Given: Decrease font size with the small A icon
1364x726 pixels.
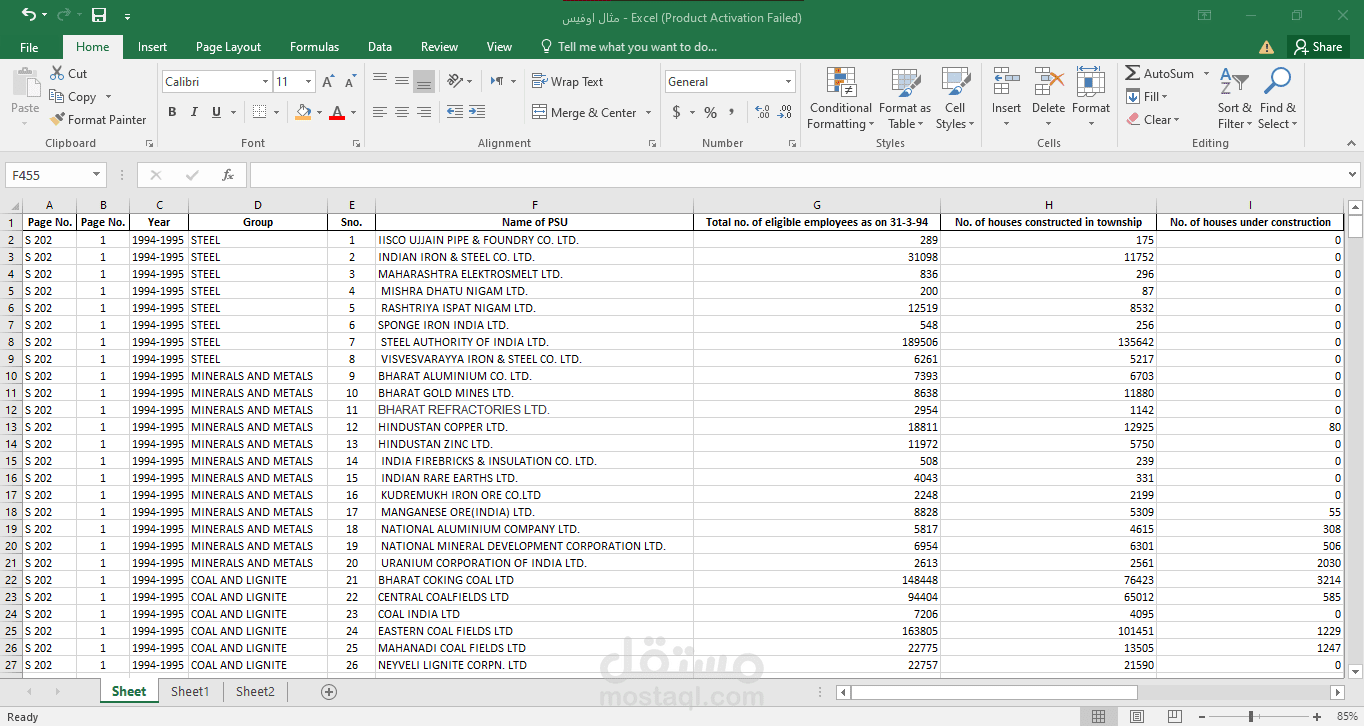Looking at the screenshot, I should pyautogui.click(x=350, y=82).
